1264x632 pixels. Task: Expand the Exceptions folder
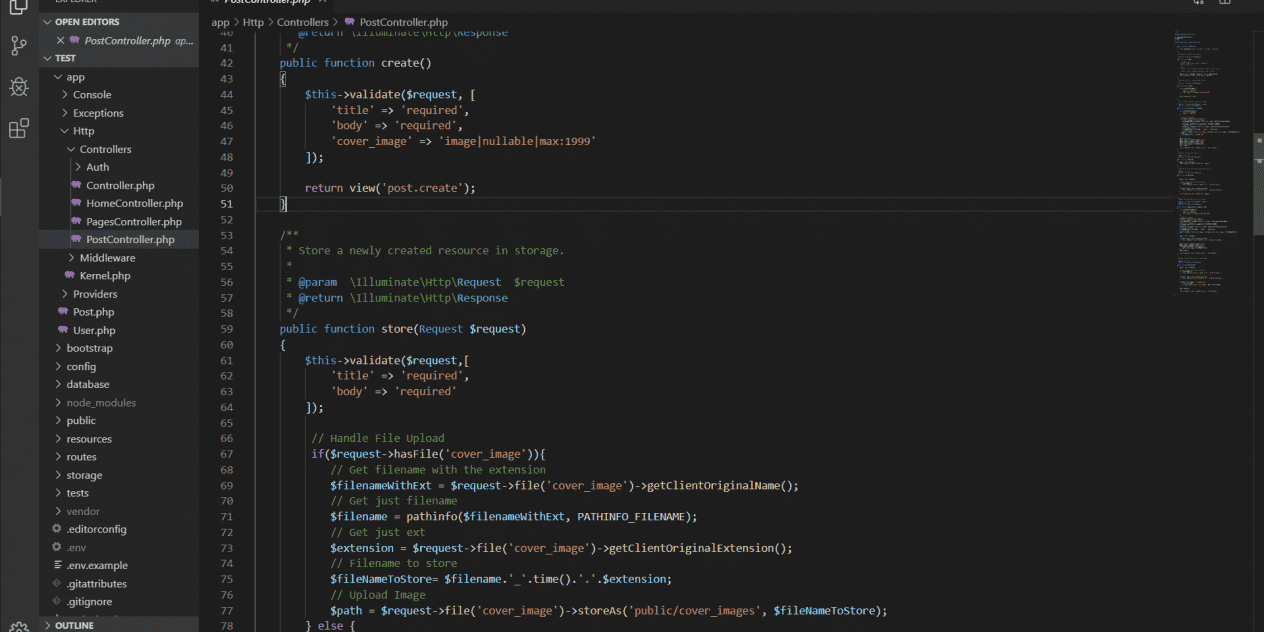[65, 113]
